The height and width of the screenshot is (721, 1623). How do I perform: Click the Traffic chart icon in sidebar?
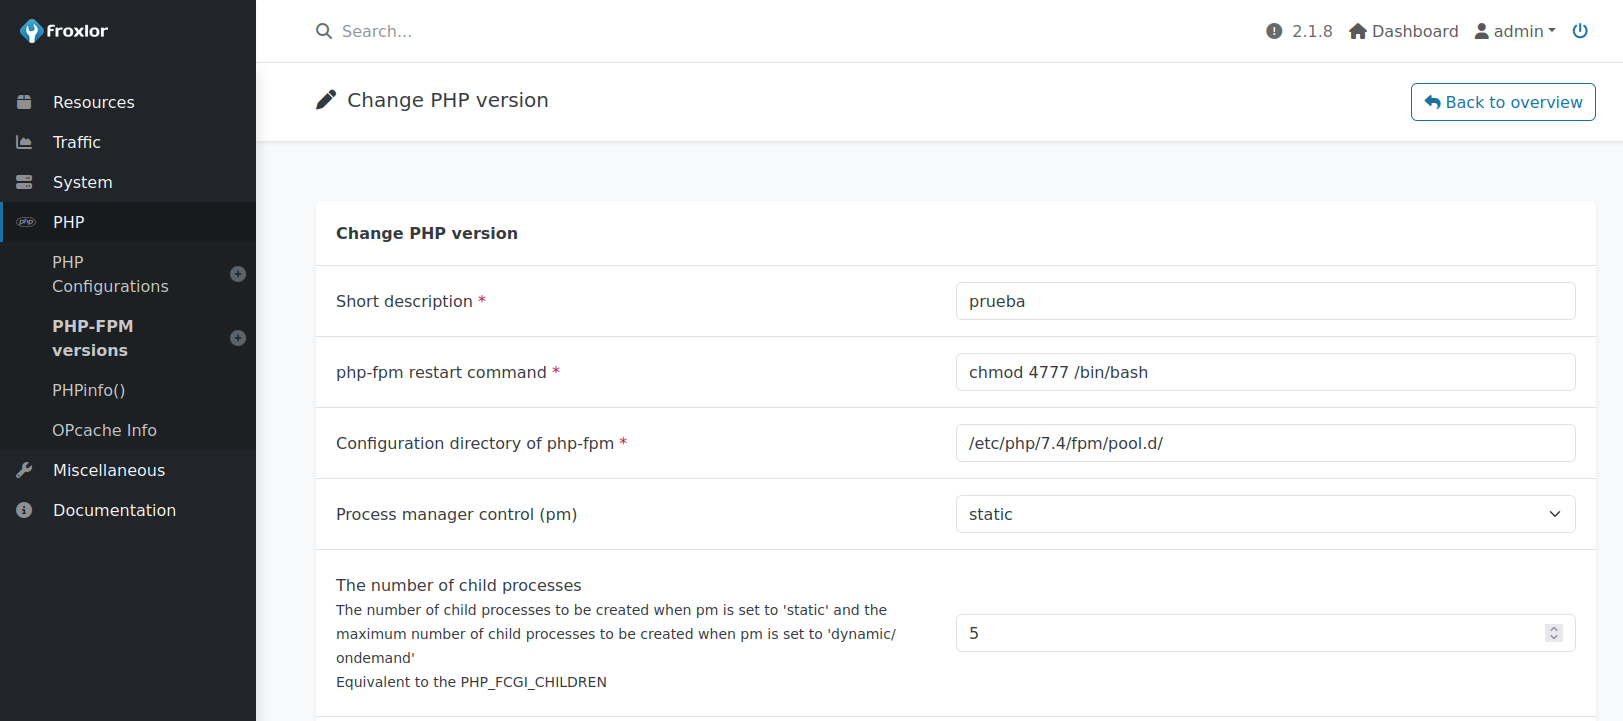point(24,142)
